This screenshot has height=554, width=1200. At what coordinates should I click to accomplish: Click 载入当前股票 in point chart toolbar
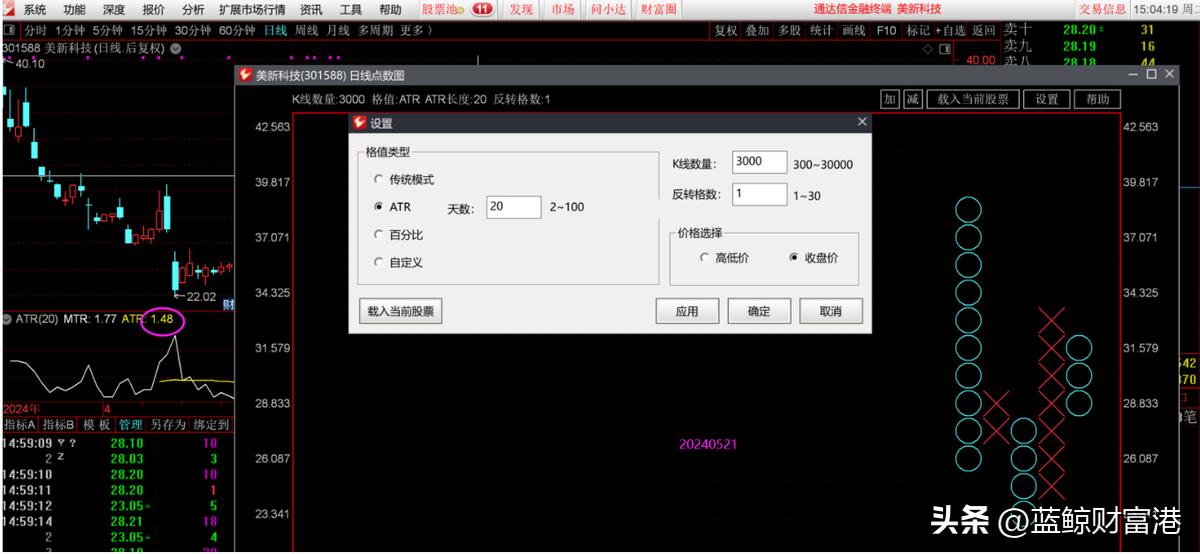coord(973,99)
